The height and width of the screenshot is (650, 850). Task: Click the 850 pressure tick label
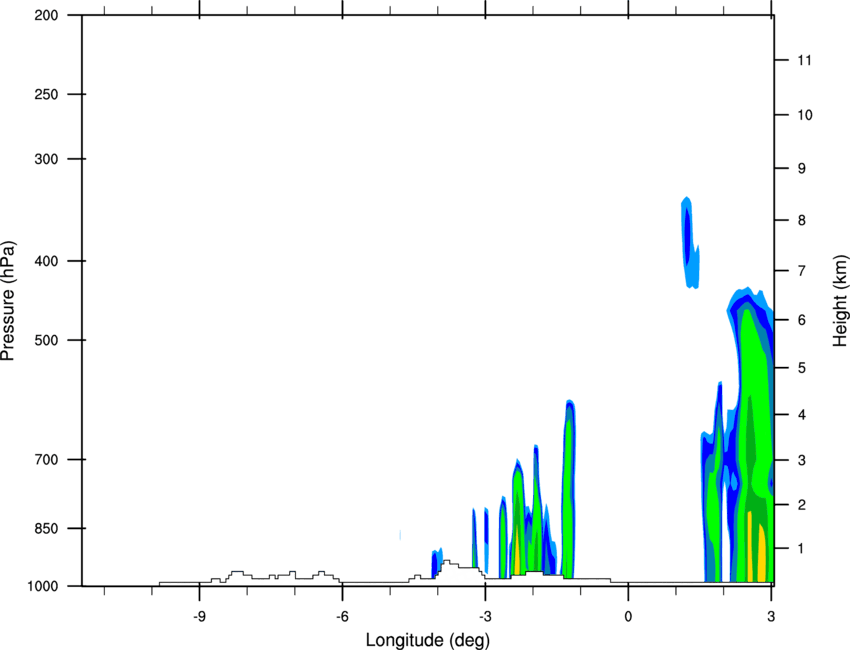point(46,527)
